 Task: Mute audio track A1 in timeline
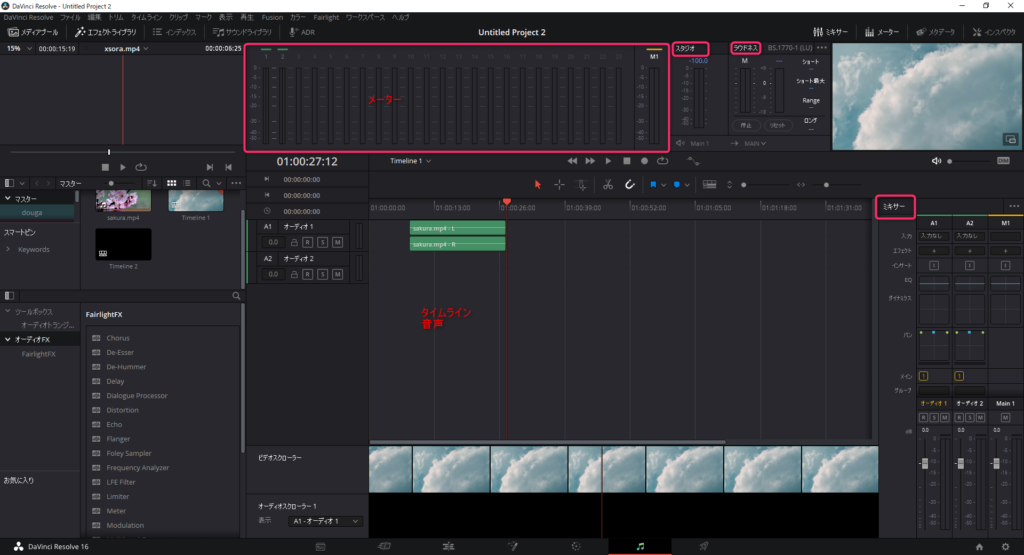[338, 242]
